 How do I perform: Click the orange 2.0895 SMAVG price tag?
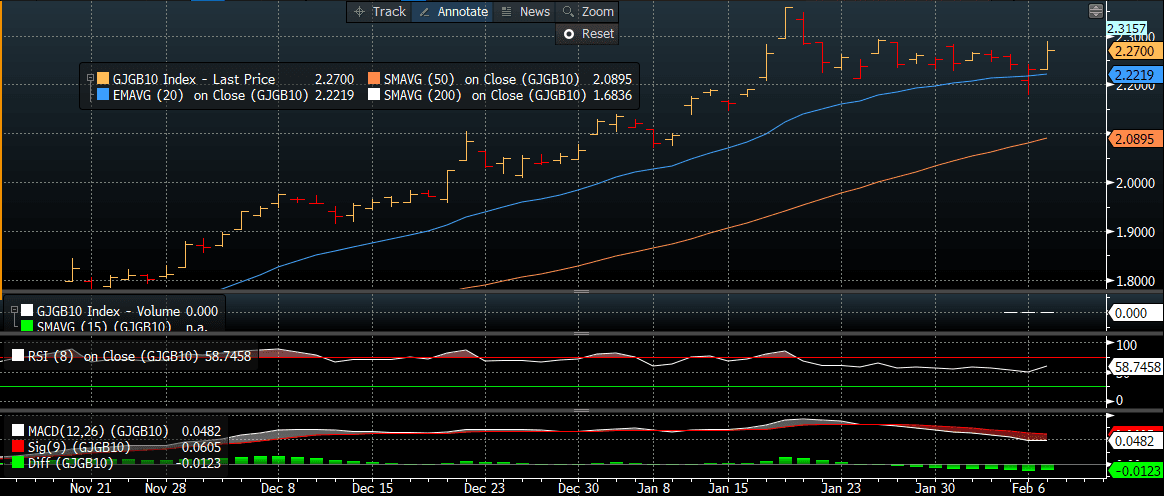(1135, 141)
